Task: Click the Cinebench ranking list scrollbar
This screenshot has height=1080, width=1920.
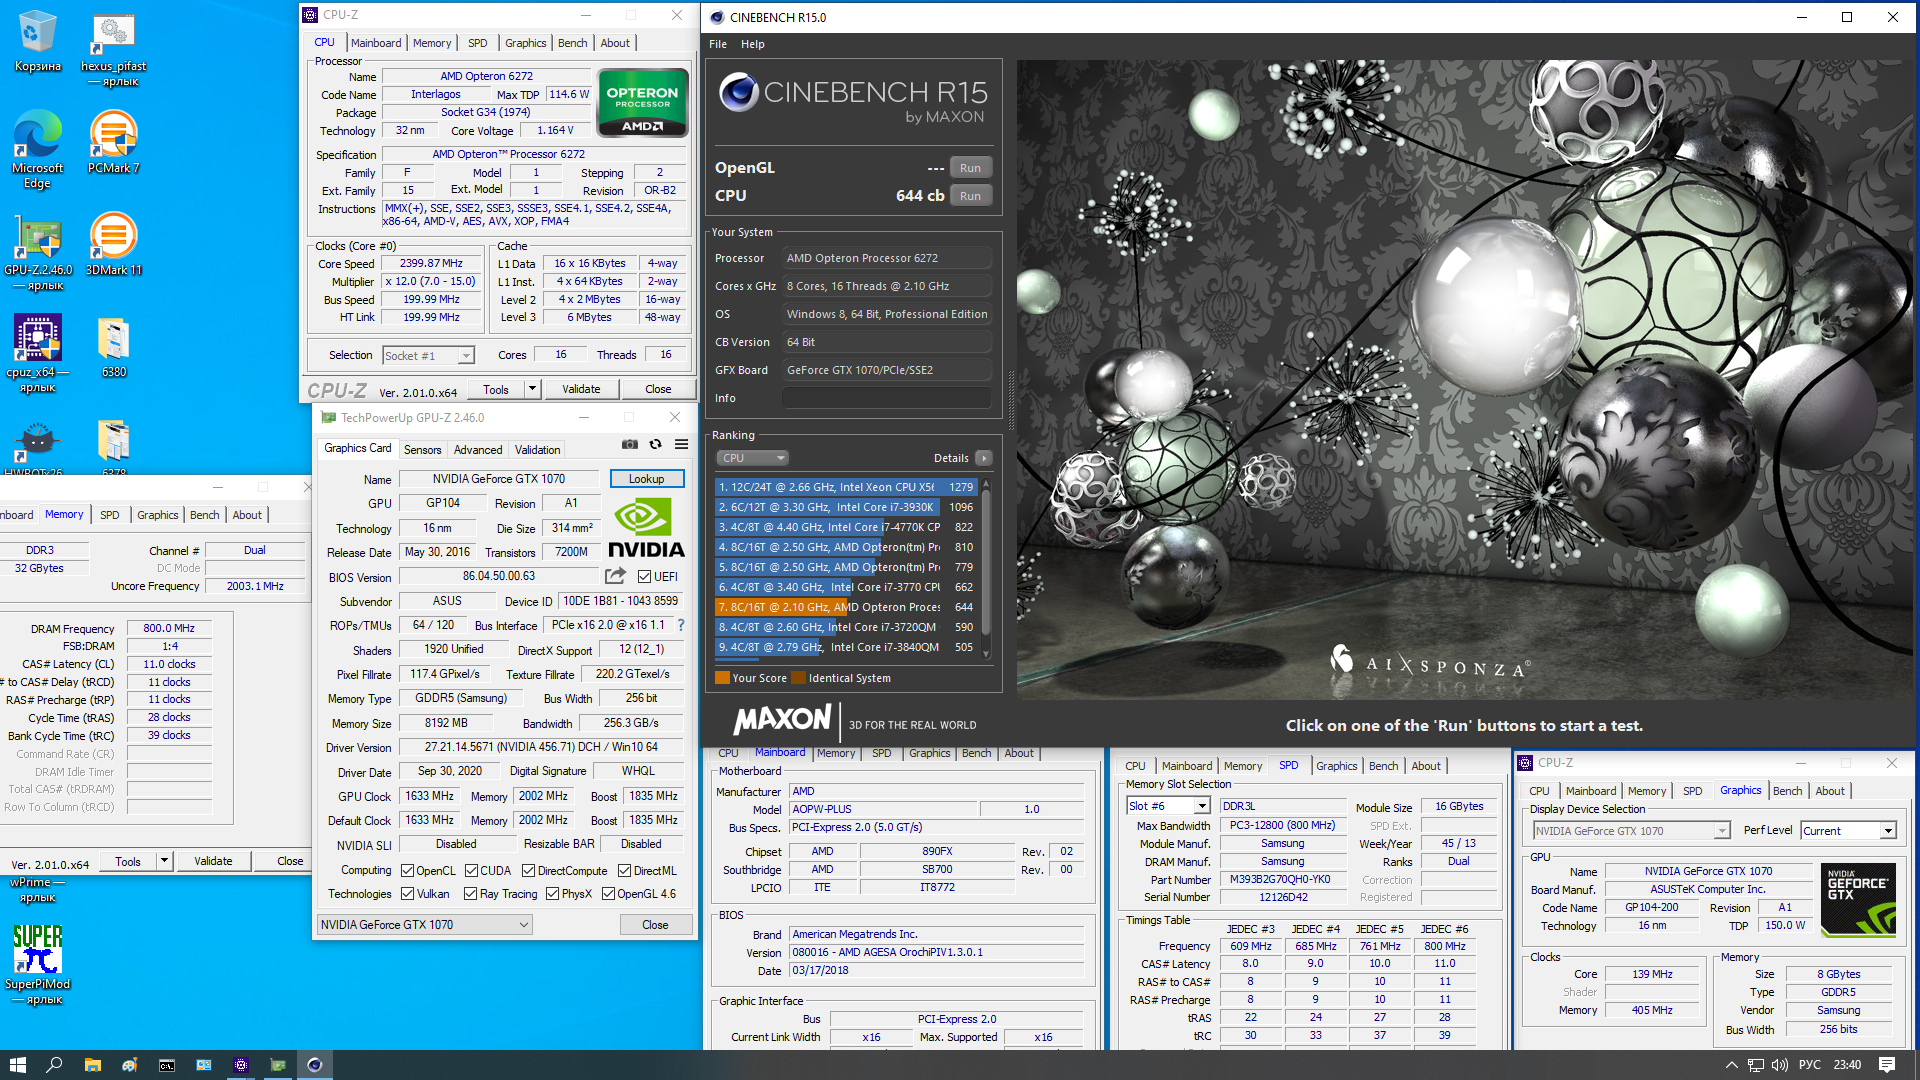Action: point(986,568)
